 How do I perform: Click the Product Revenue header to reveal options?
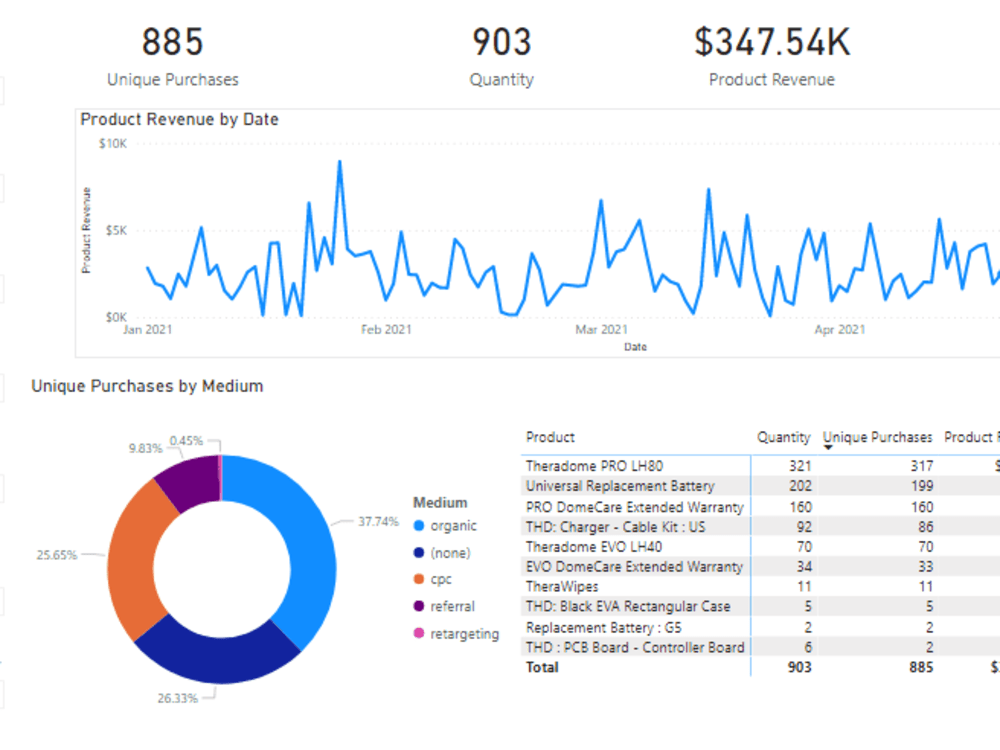pos(977,437)
